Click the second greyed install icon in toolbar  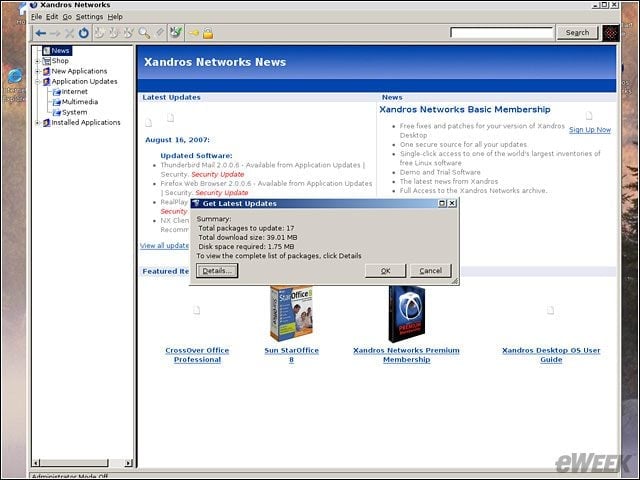pyautogui.click(x=114, y=33)
